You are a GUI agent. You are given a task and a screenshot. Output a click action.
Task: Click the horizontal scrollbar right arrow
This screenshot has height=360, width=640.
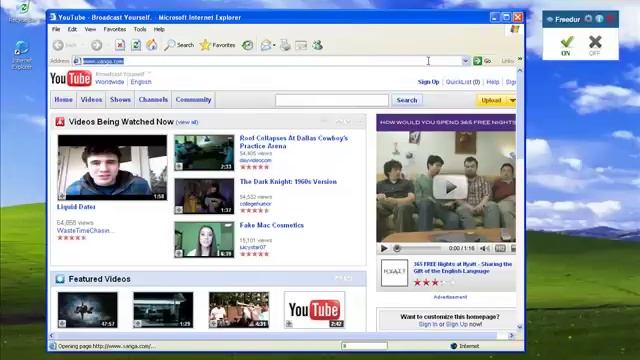(x=511, y=336)
